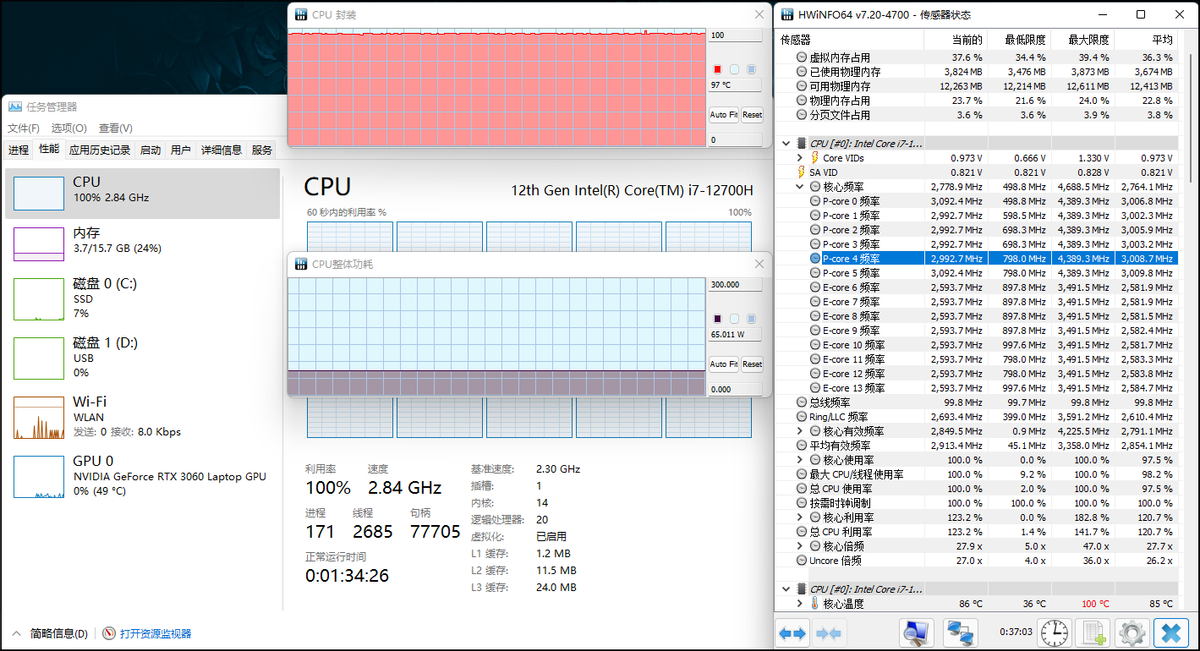Screen dimensions: 1200x651
Task: Expand the Core VIDs sensor group
Action: (x=799, y=157)
